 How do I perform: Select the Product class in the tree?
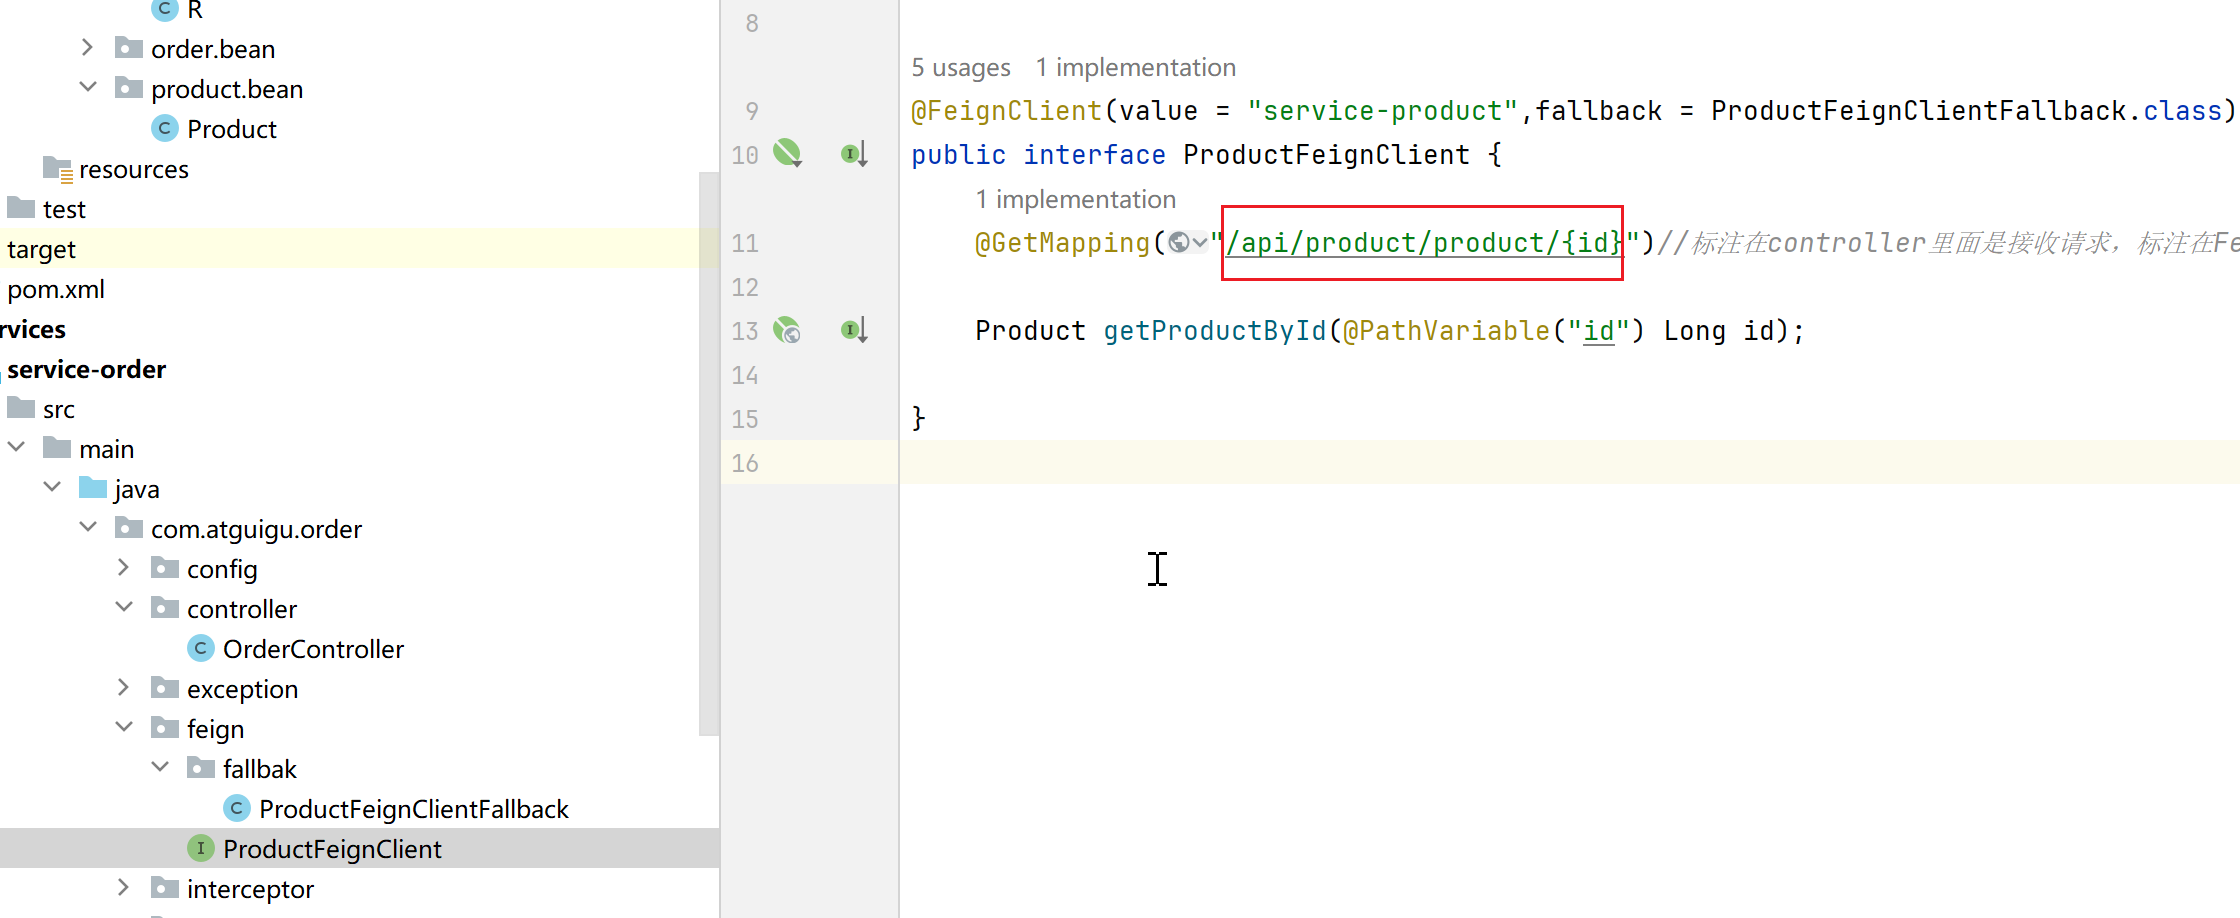coord(232,129)
